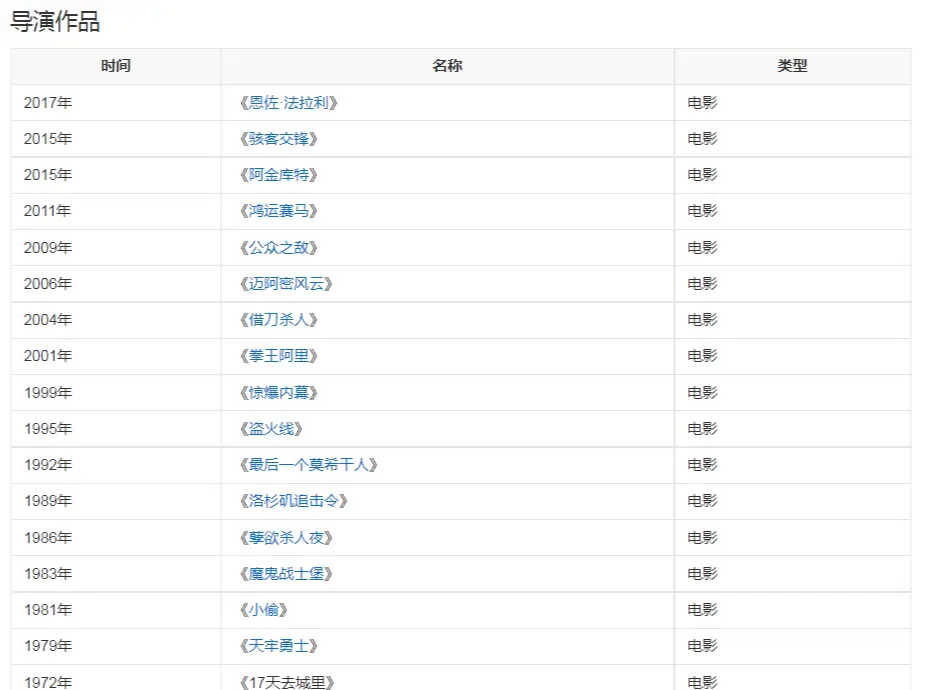Click 电影 in the 《公众之敌》 row
Image resolution: width=932 pixels, height=690 pixels.
pyautogui.click(x=702, y=247)
